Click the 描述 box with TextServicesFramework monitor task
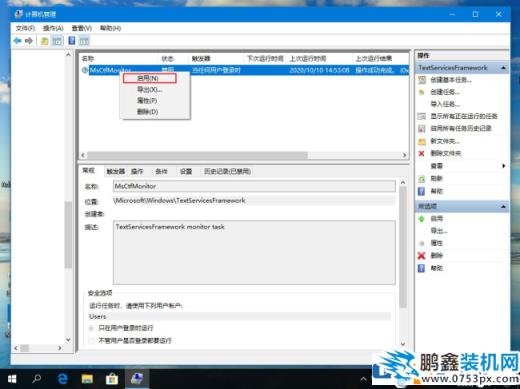Screen dimensions: 520x389 click(254, 252)
